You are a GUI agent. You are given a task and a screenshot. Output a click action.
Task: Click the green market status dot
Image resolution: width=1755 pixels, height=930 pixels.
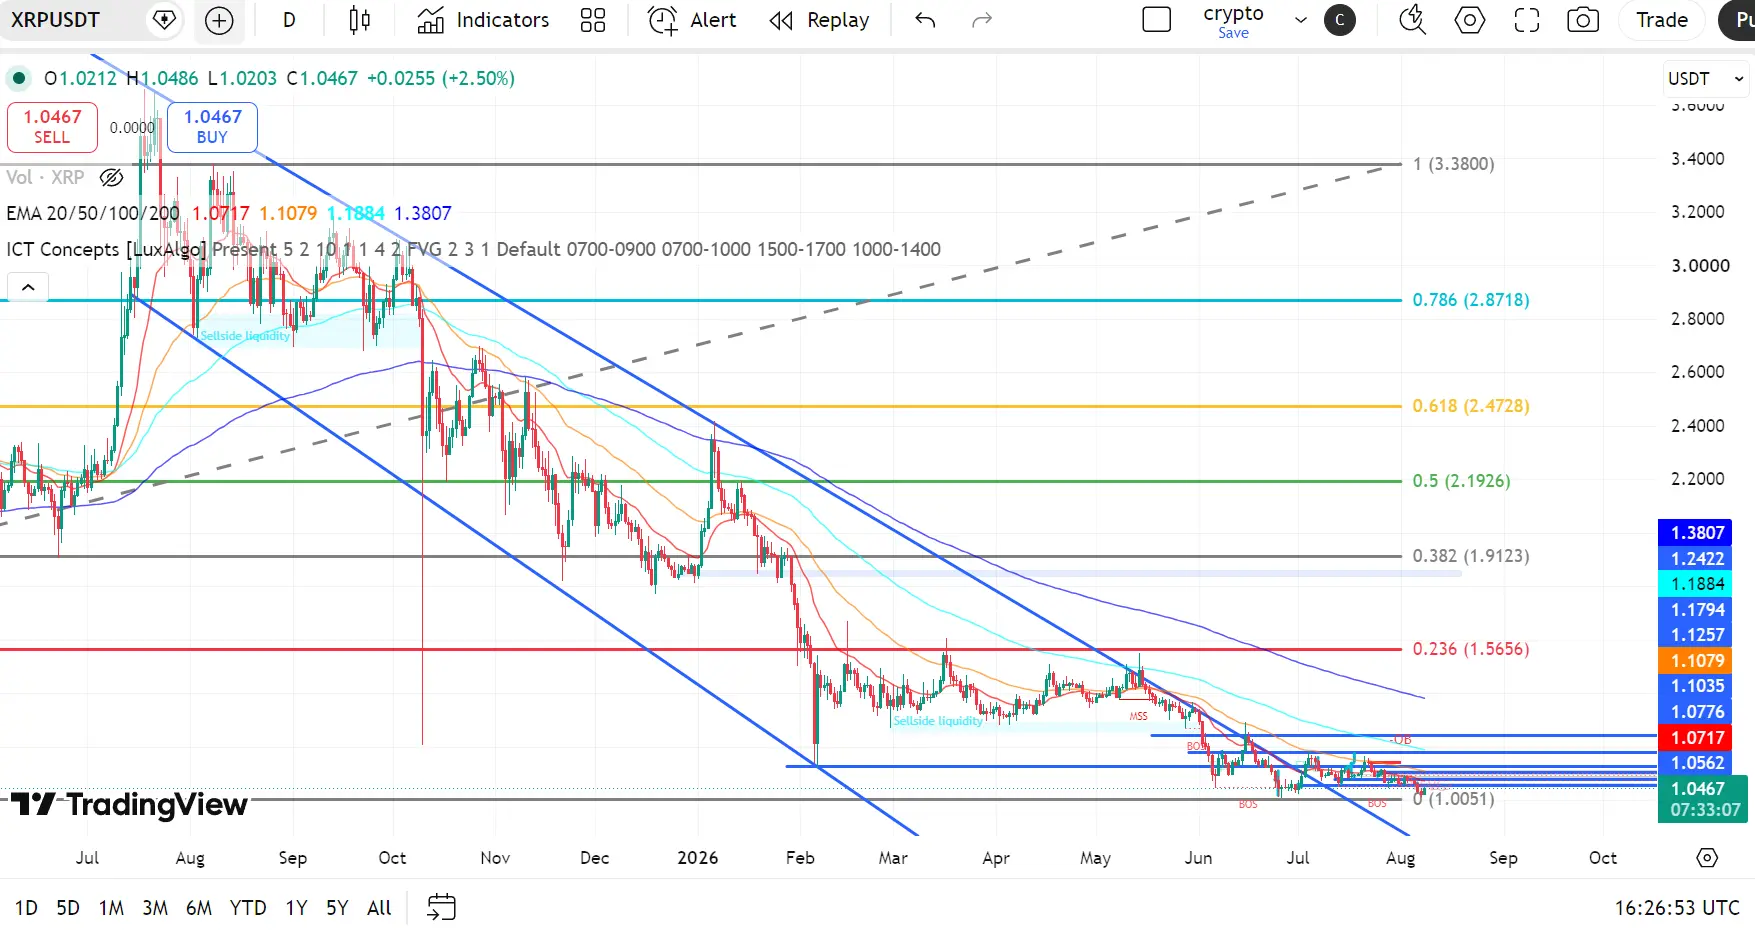19,78
